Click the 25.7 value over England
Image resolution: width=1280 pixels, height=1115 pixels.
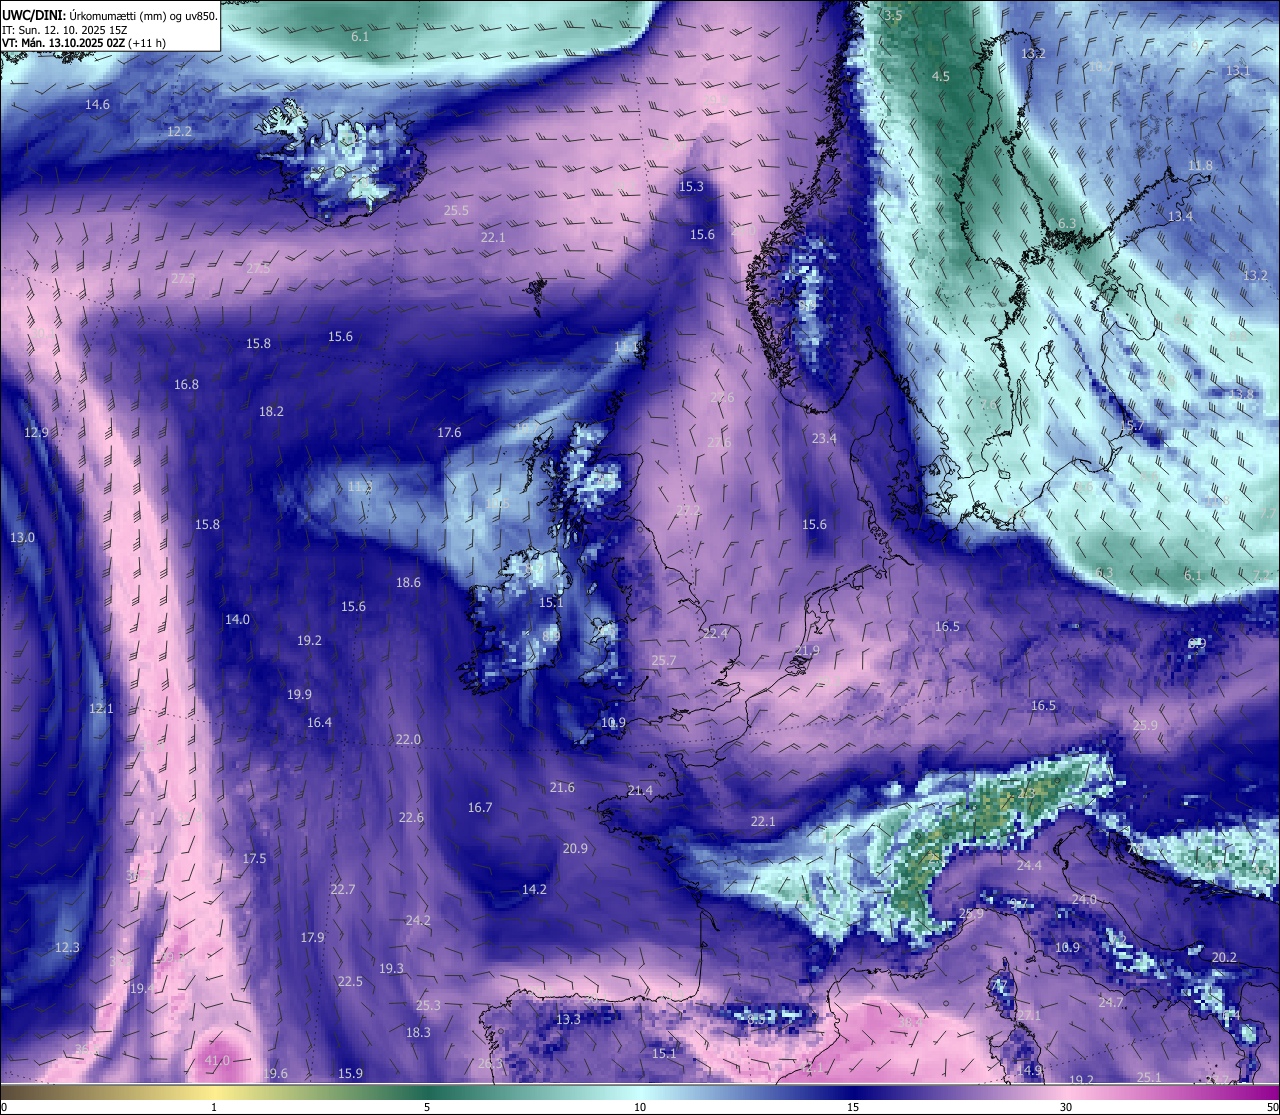click(664, 660)
